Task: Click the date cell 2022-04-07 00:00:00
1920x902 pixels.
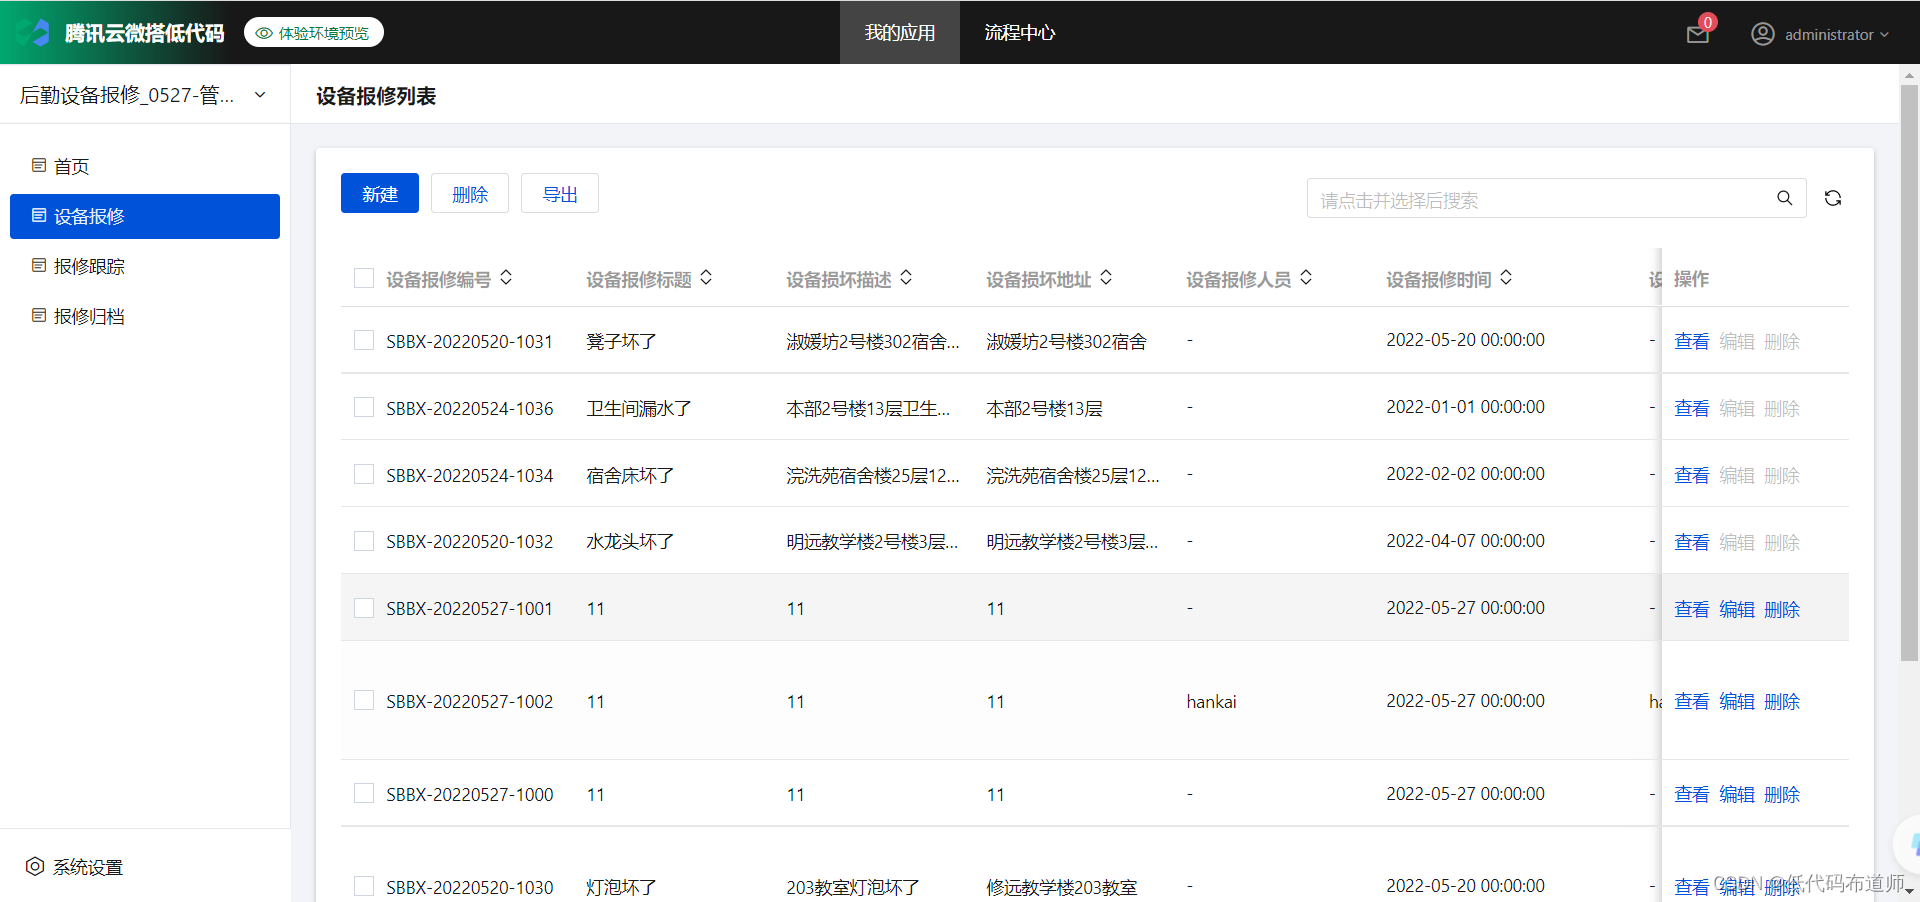Action: 1465,541
